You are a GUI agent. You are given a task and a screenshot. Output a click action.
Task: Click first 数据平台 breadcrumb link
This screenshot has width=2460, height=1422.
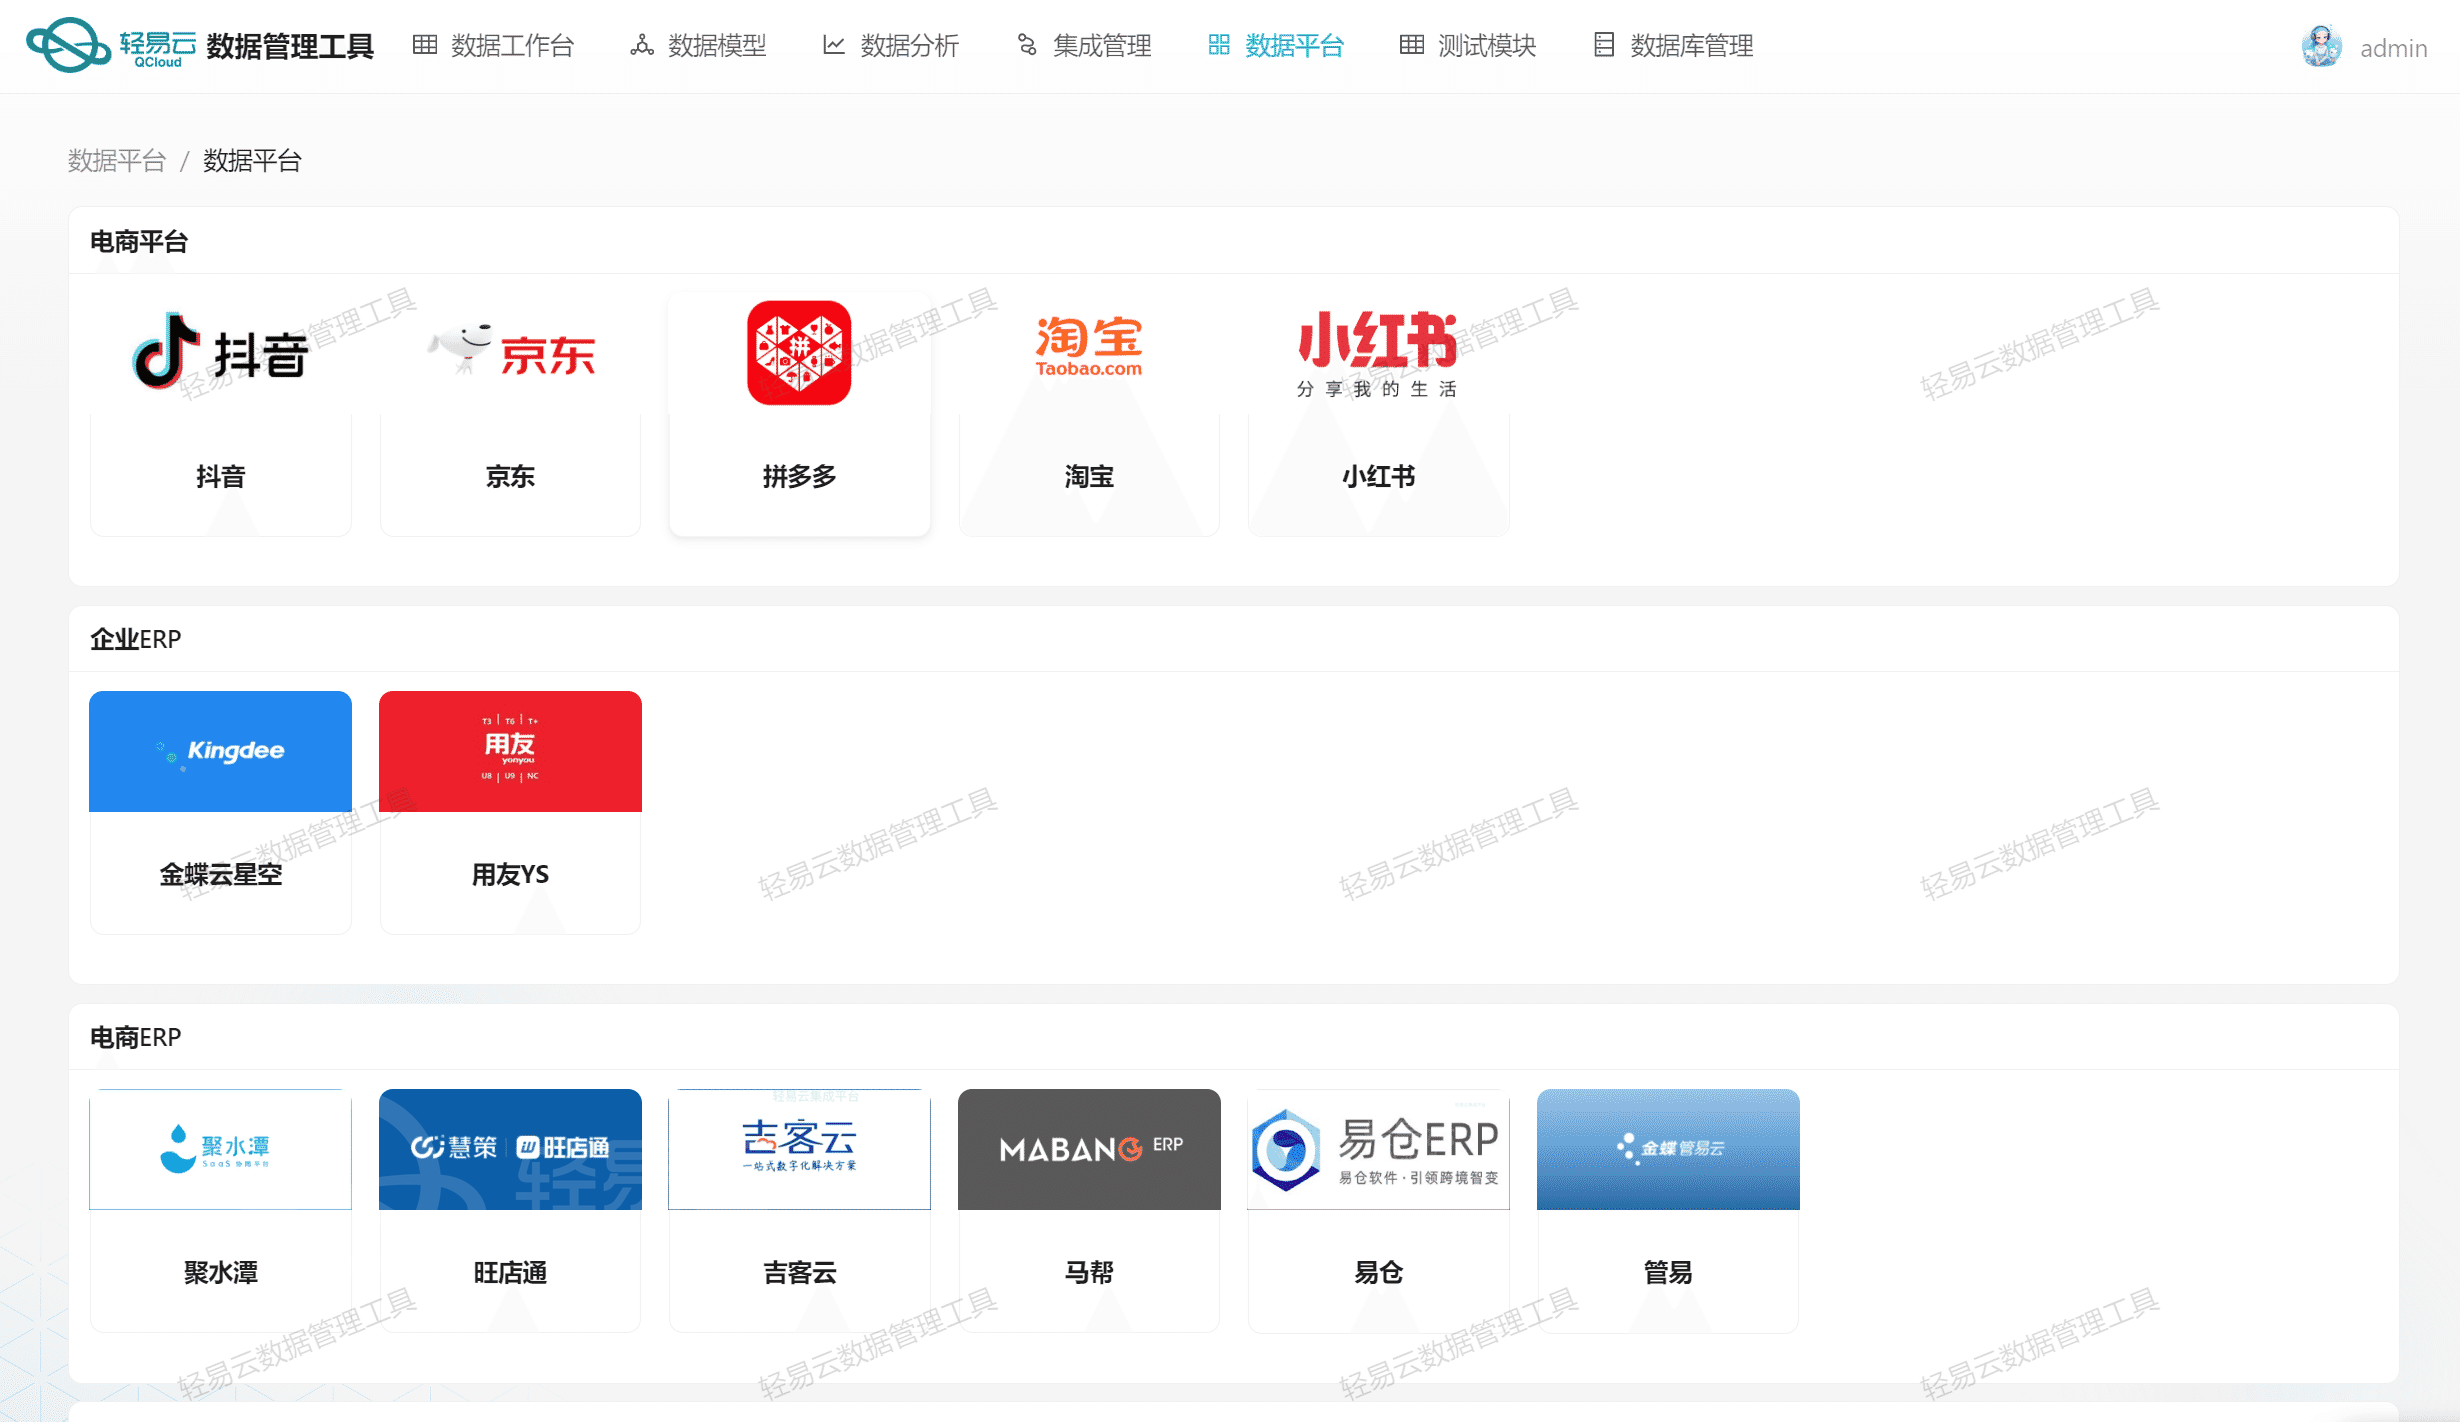tap(117, 161)
